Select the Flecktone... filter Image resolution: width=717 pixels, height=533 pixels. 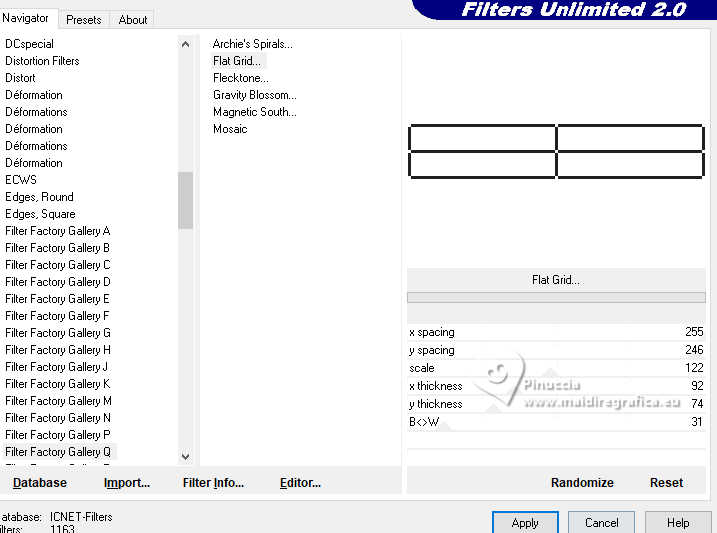[x=241, y=78]
